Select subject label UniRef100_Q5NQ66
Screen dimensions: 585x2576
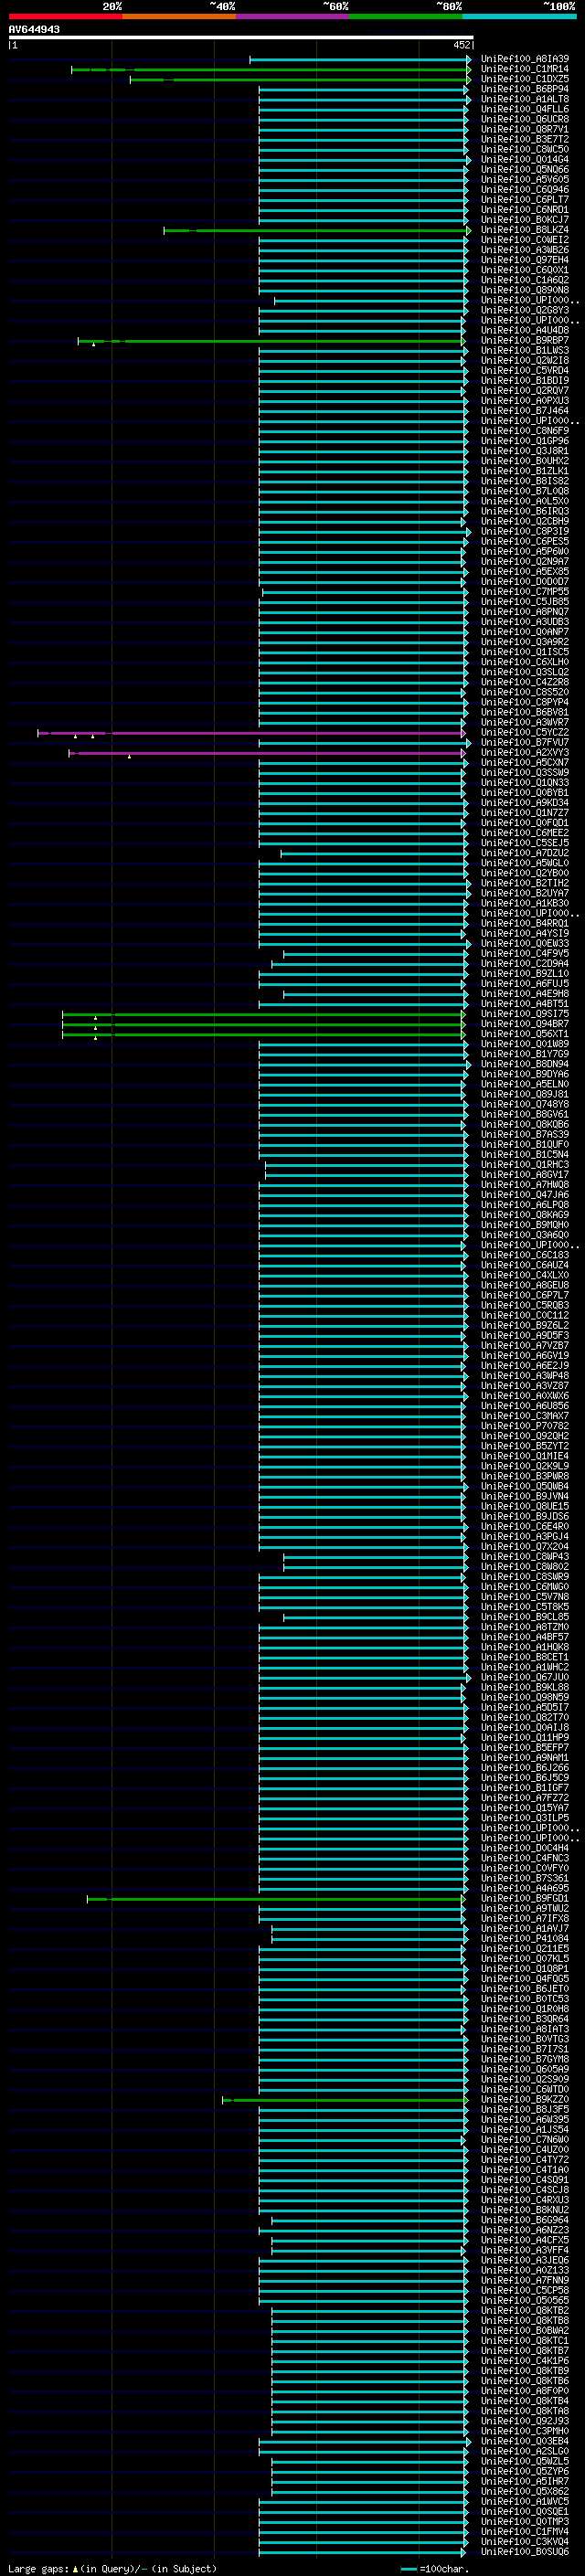524,170
